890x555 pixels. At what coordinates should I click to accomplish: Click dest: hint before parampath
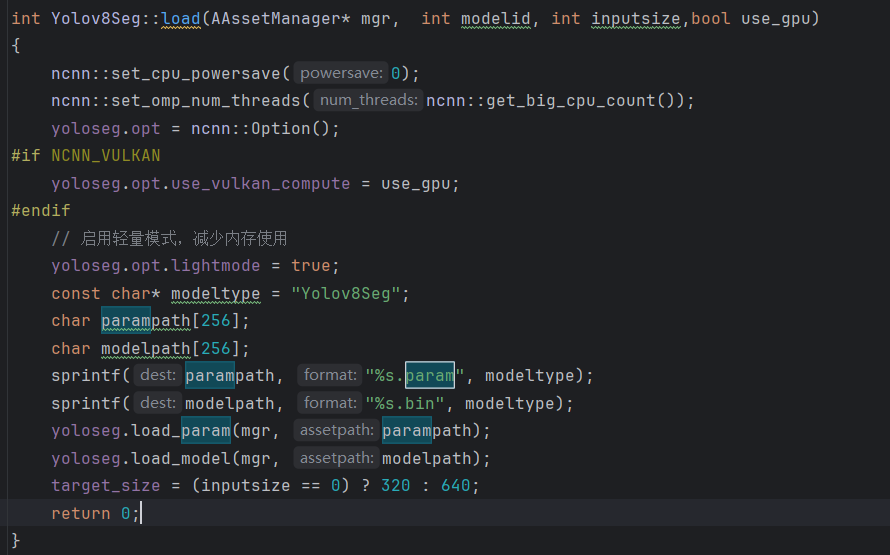pyautogui.click(x=158, y=375)
